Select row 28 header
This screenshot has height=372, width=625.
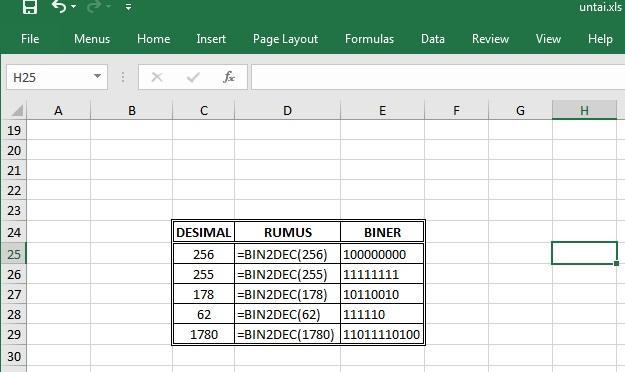click(x=14, y=314)
